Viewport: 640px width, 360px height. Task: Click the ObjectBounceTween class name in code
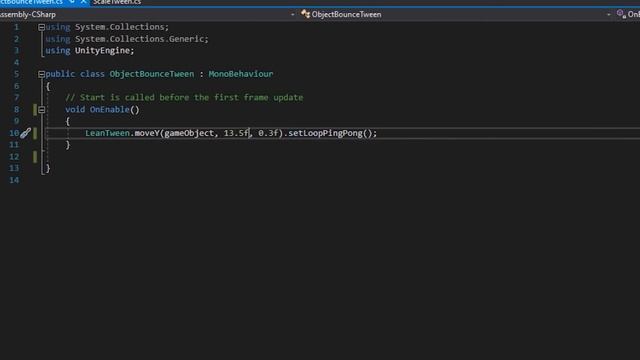click(151, 74)
